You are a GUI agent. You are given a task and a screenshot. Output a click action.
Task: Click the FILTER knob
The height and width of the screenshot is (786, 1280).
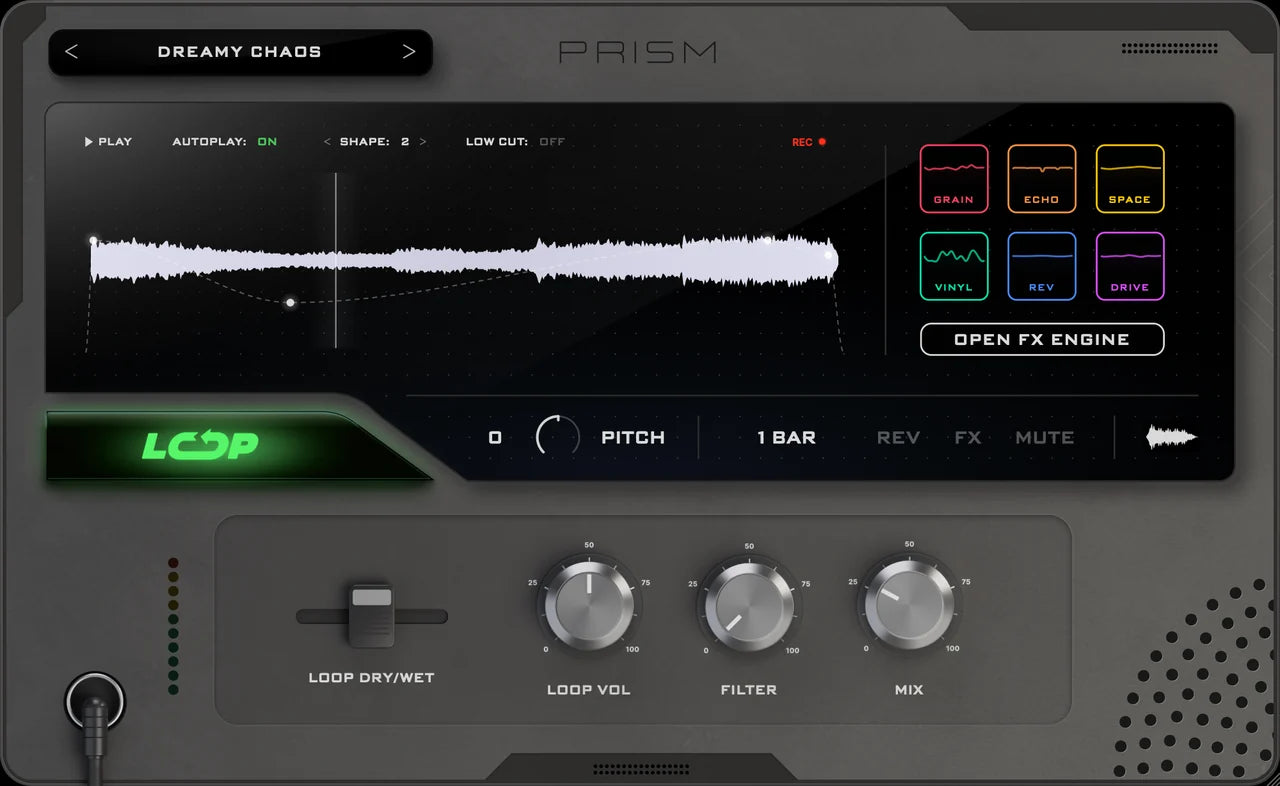[x=749, y=607]
